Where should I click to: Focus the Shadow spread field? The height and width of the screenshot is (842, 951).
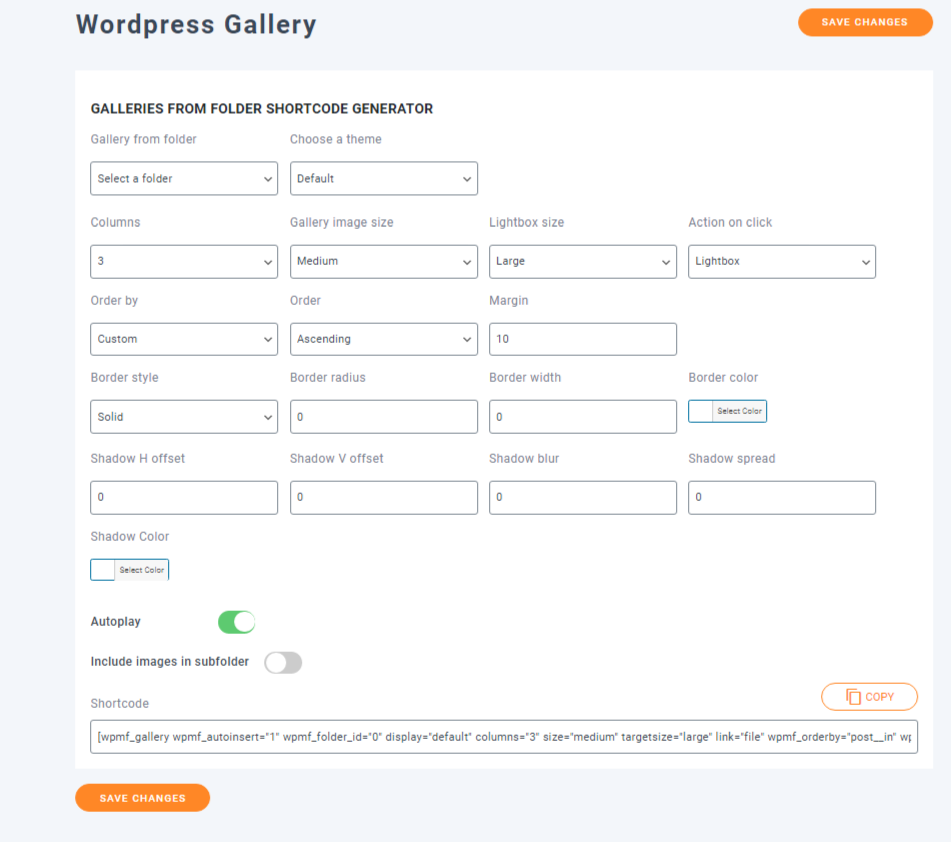(782, 497)
